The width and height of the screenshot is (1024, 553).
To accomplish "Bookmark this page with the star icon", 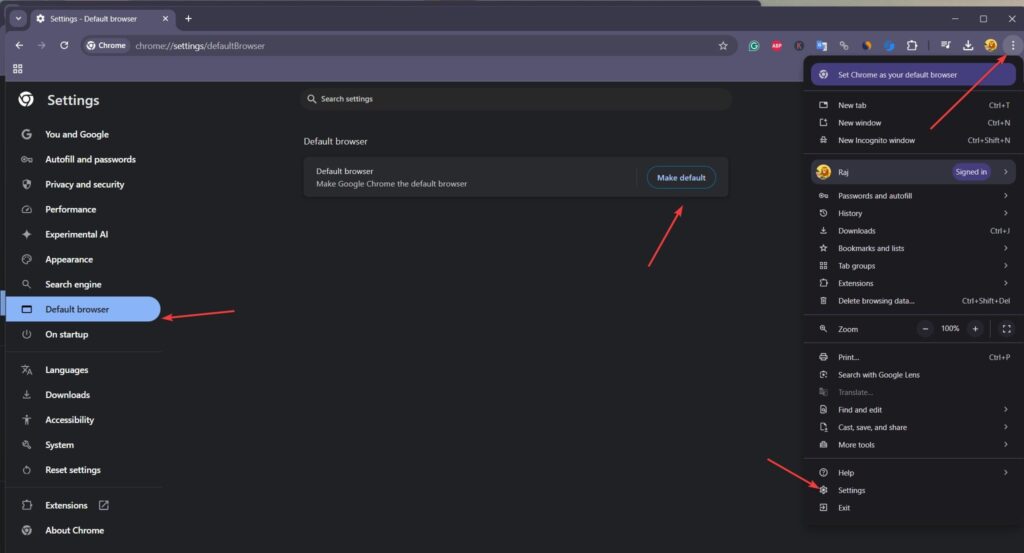I will 723,46.
